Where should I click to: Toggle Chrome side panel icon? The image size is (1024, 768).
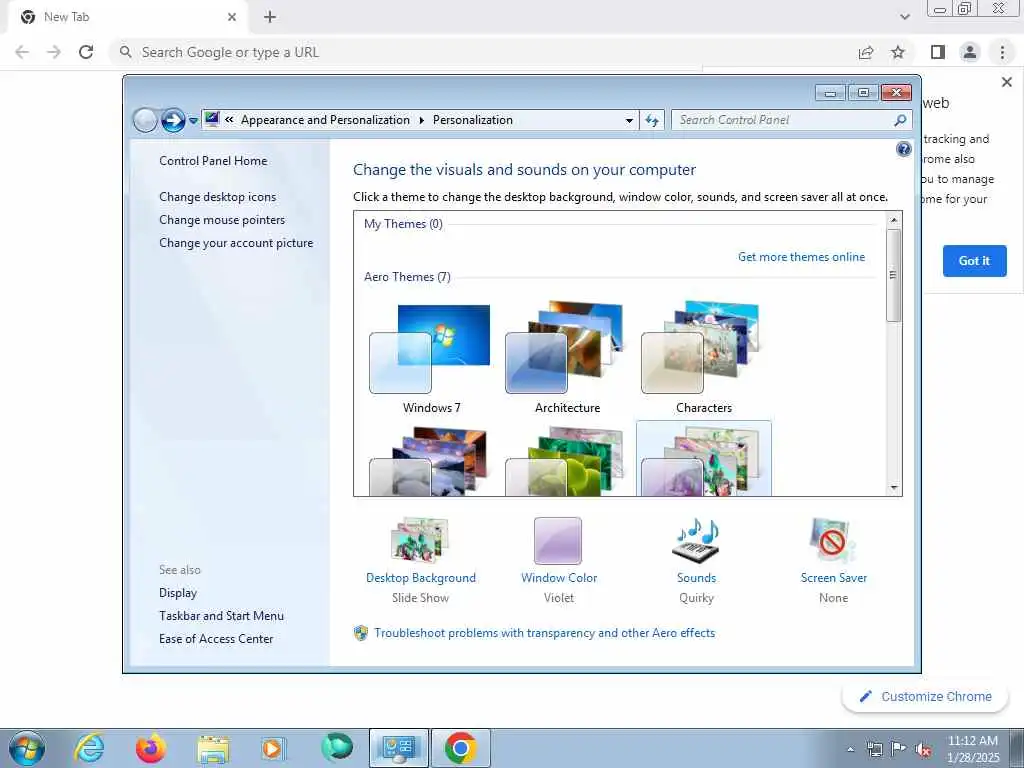point(938,52)
